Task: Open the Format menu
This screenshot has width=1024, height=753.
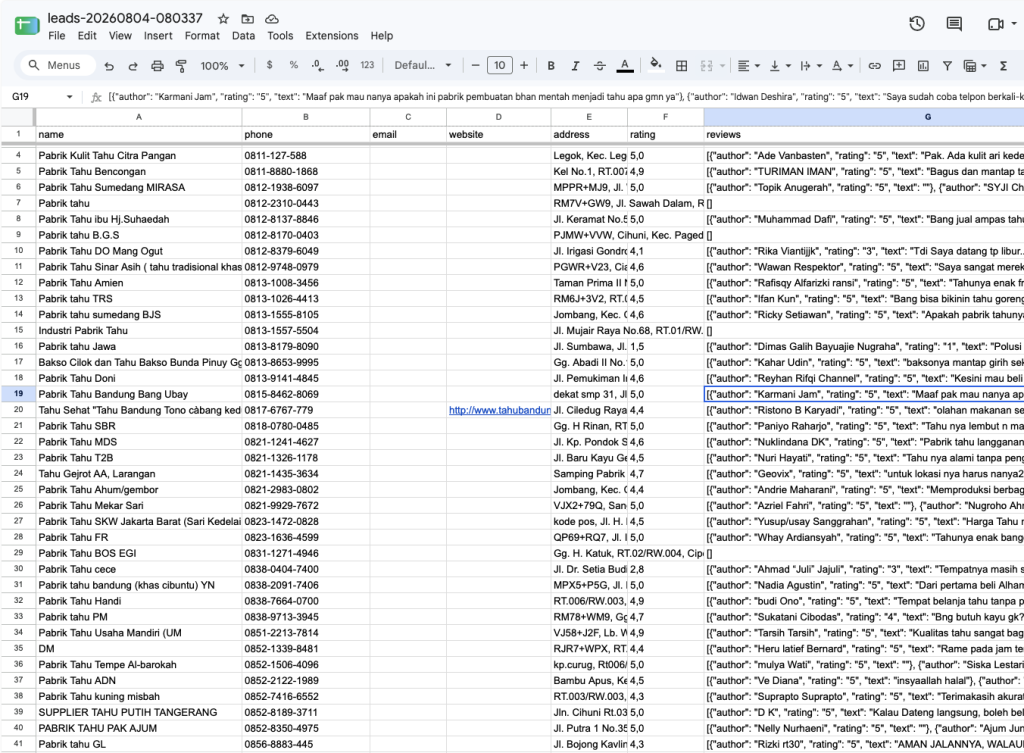Action: pos(202,36)
